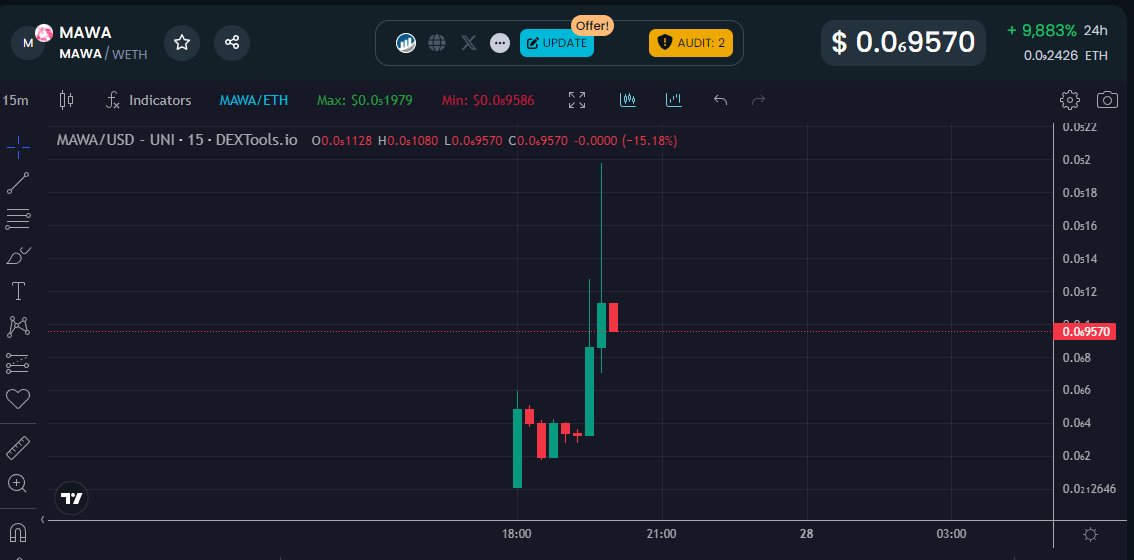Toggle the bar chart view icon
The image size is (1134, 560).
pyautogui.click(x=674, y=100)
